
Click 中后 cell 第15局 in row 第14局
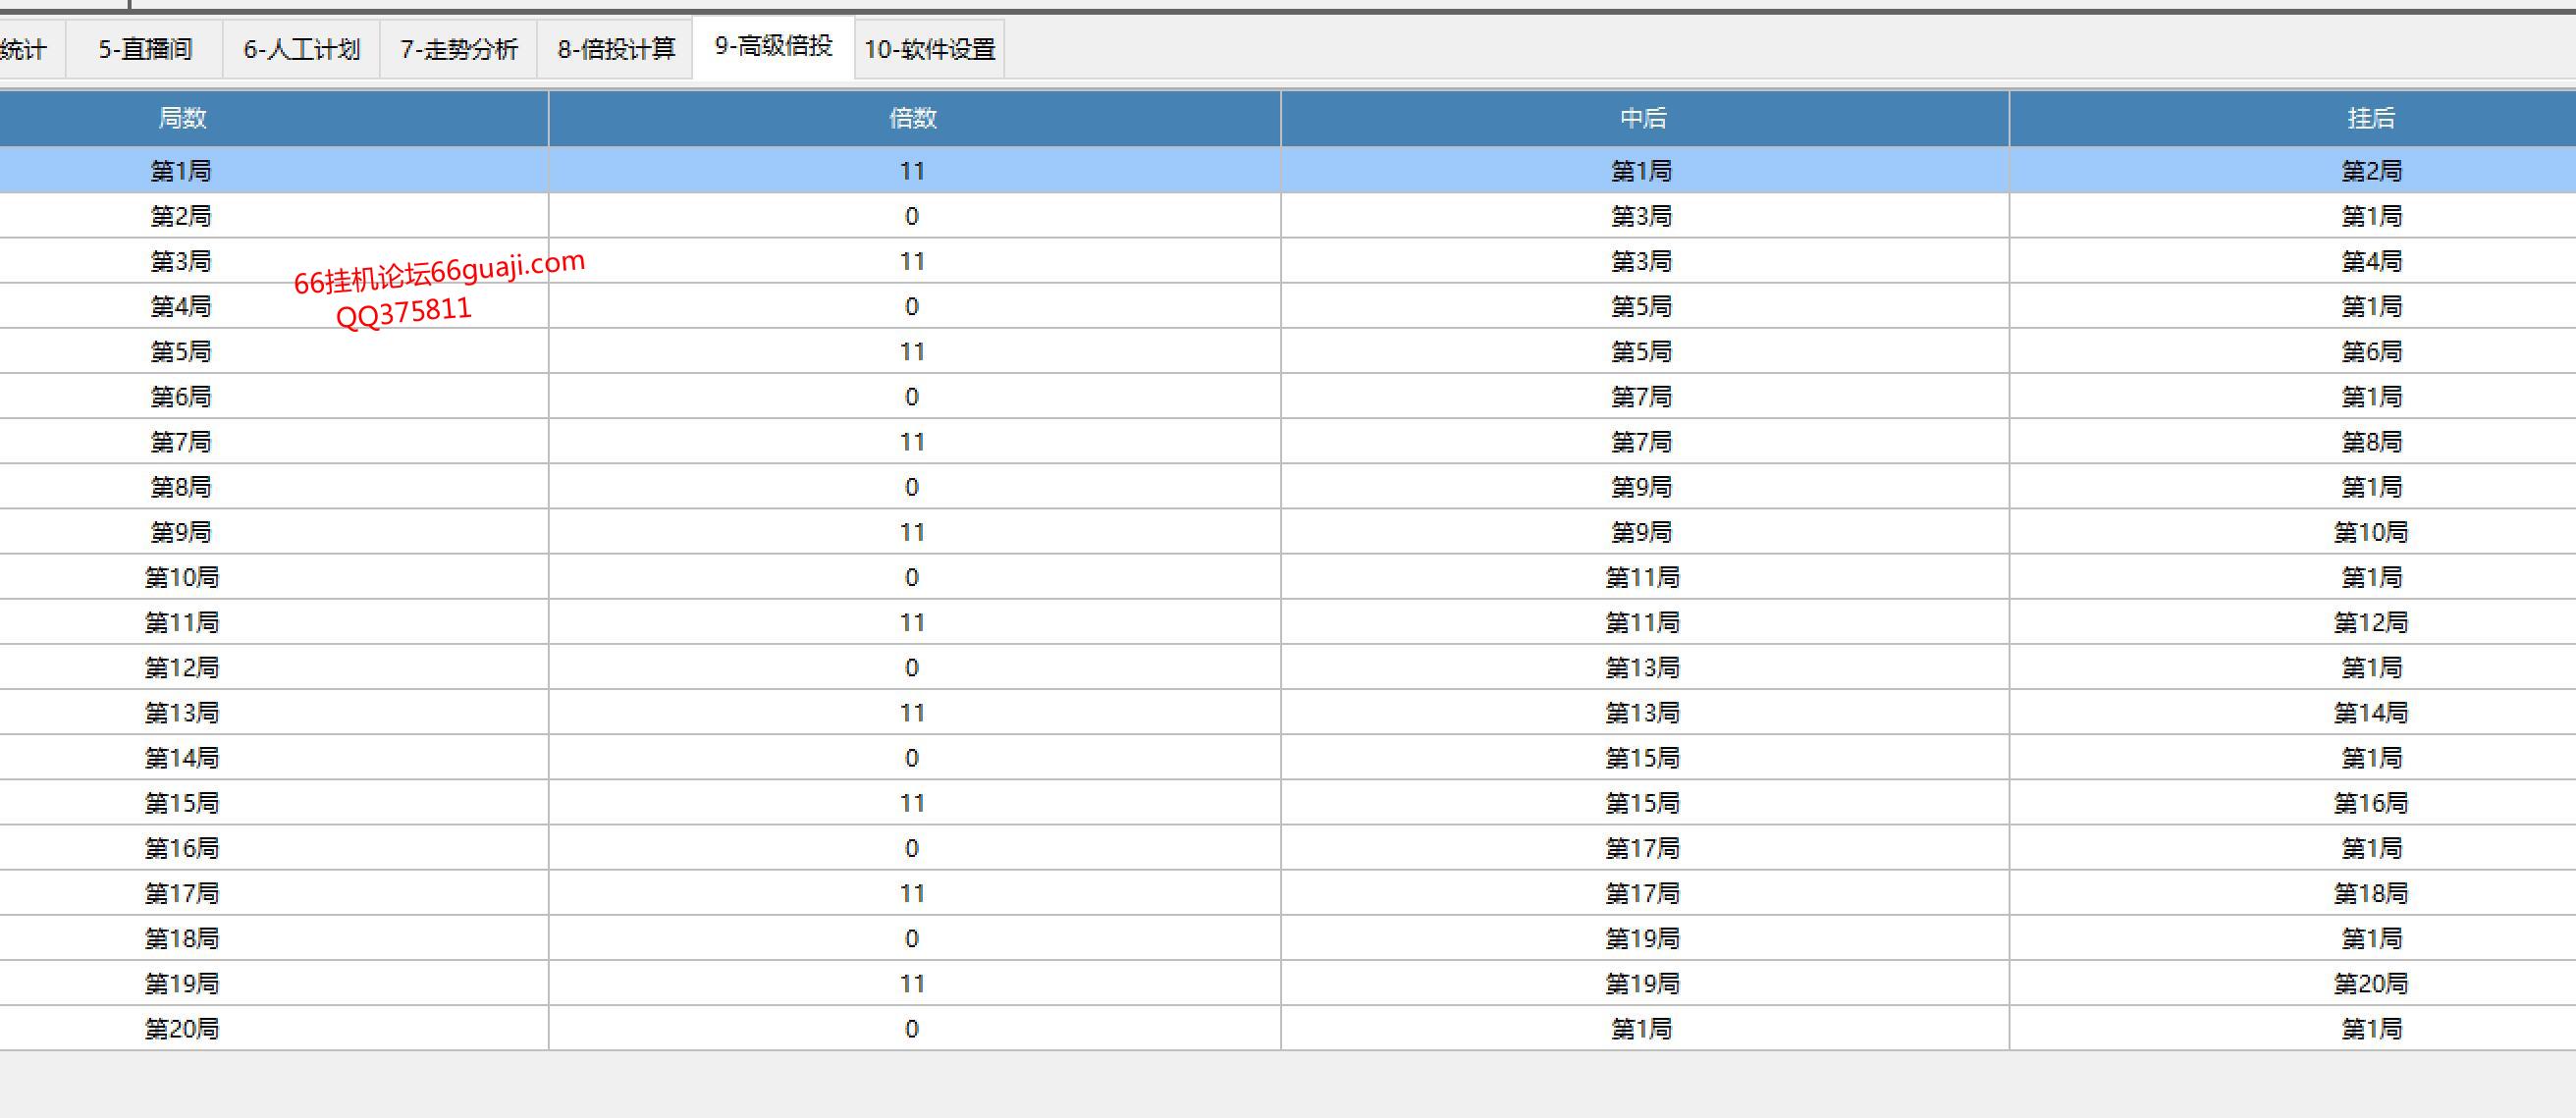[1645, 757]
